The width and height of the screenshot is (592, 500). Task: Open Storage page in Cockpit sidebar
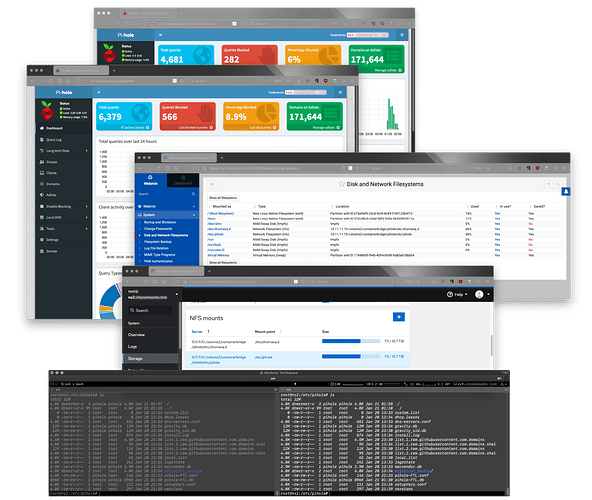150,358
